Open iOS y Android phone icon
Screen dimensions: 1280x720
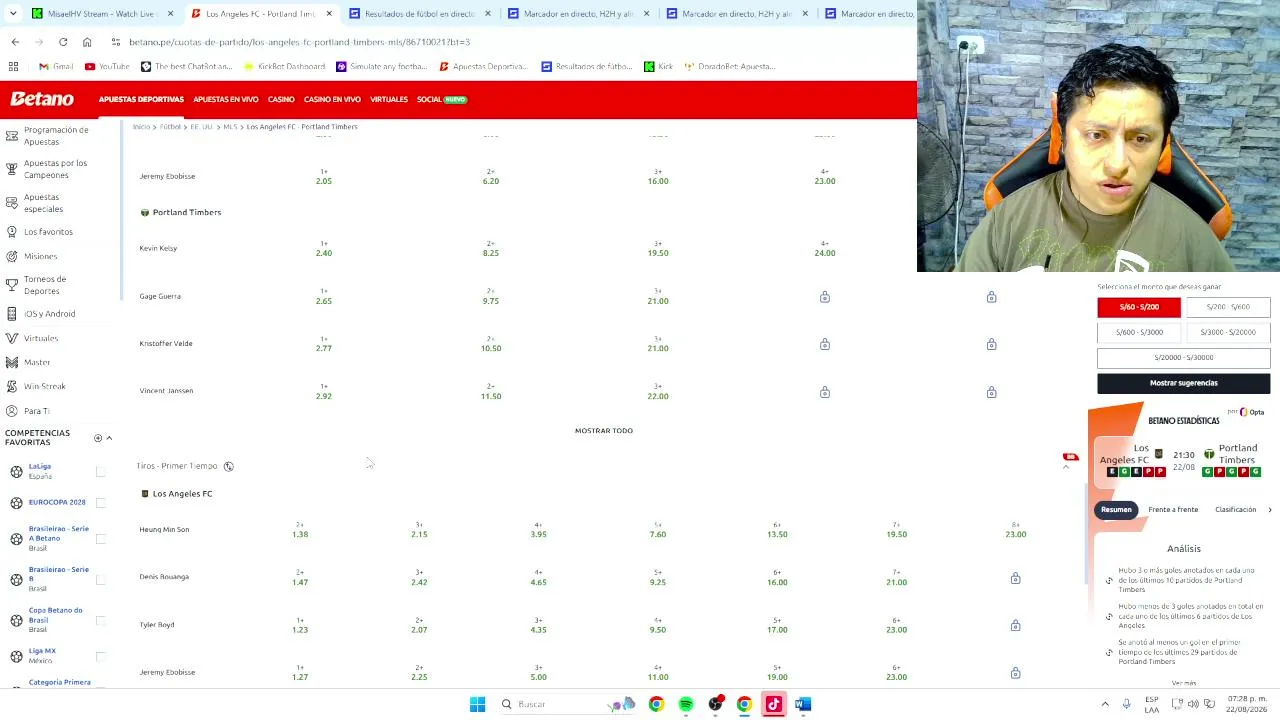click(x=12, y=314)
